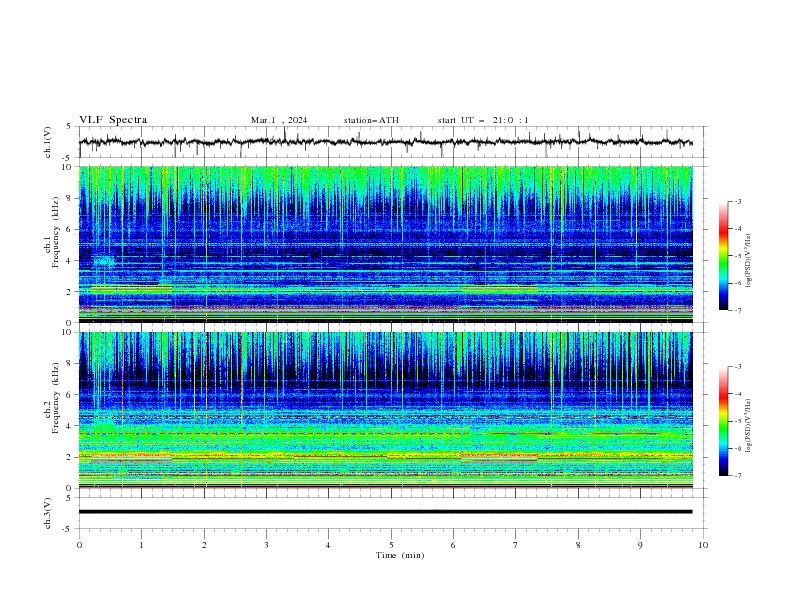Click the upper color bar's log(PSD) label
This screenshot has height=612, width=792.
click(749, 261)
